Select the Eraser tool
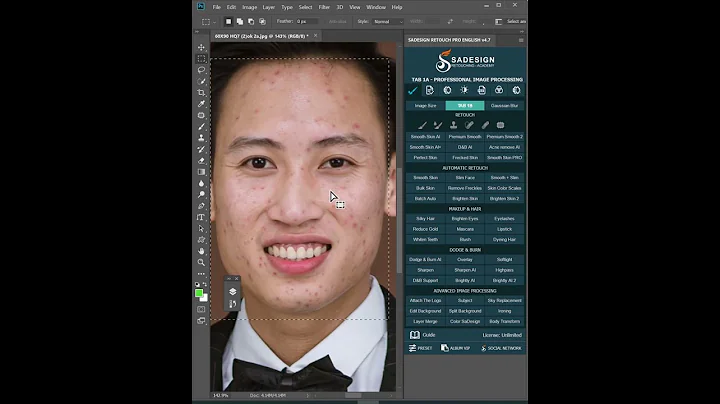Image resolution: width=720 pixels, height=404 pixels. click(201, 161)
